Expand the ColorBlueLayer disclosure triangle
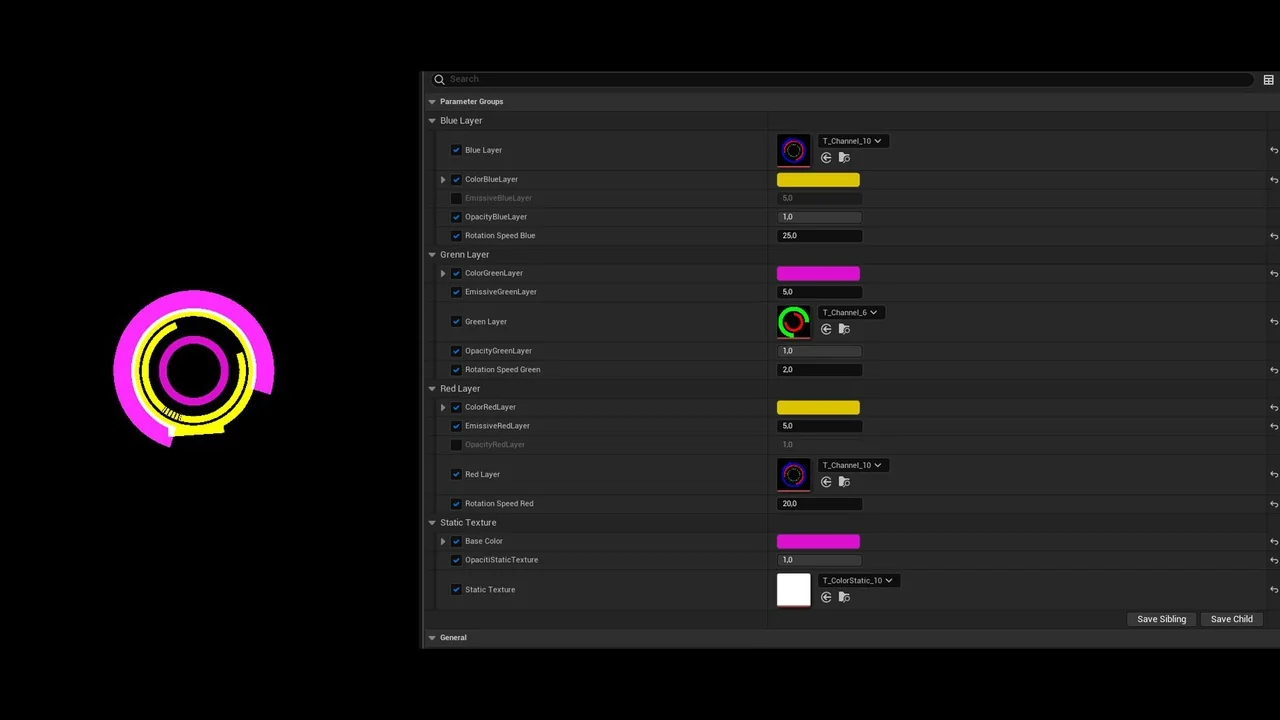Screen dimensions: 1280x720 (443, 179)
